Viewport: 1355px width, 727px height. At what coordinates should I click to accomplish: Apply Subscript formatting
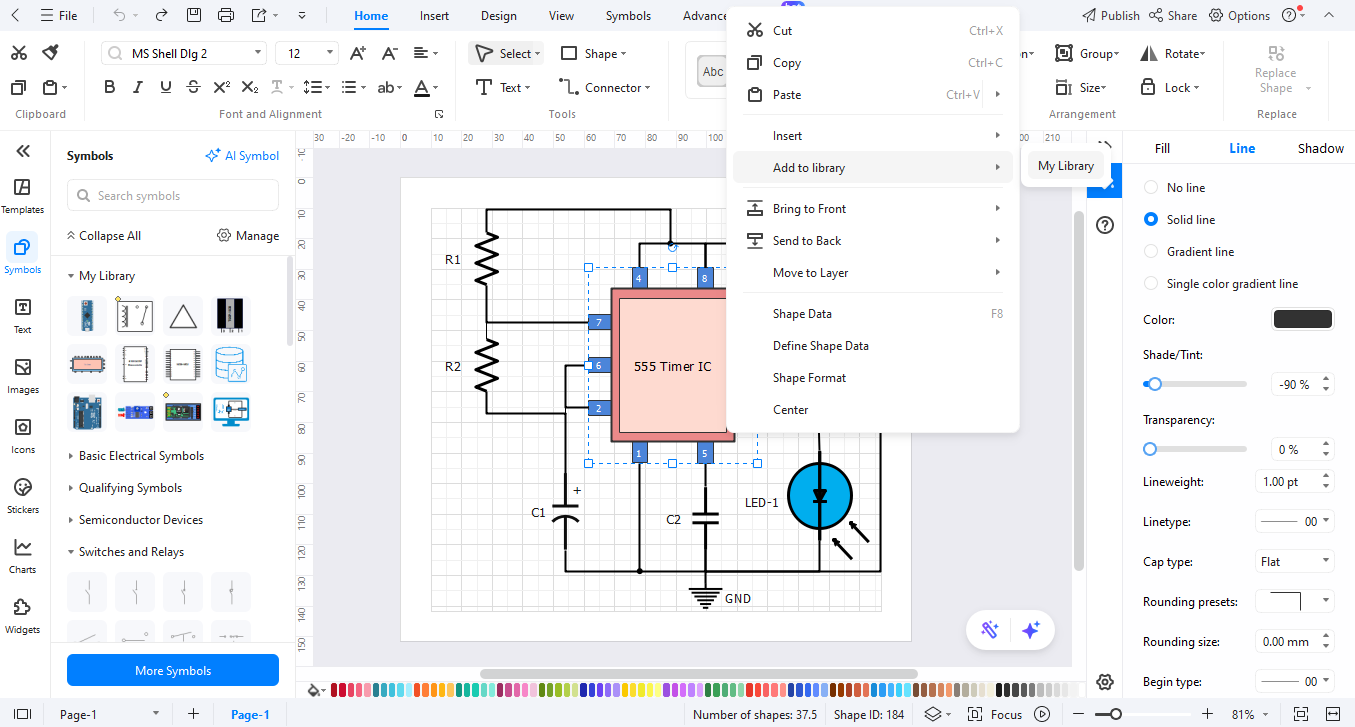click(250, 88)
